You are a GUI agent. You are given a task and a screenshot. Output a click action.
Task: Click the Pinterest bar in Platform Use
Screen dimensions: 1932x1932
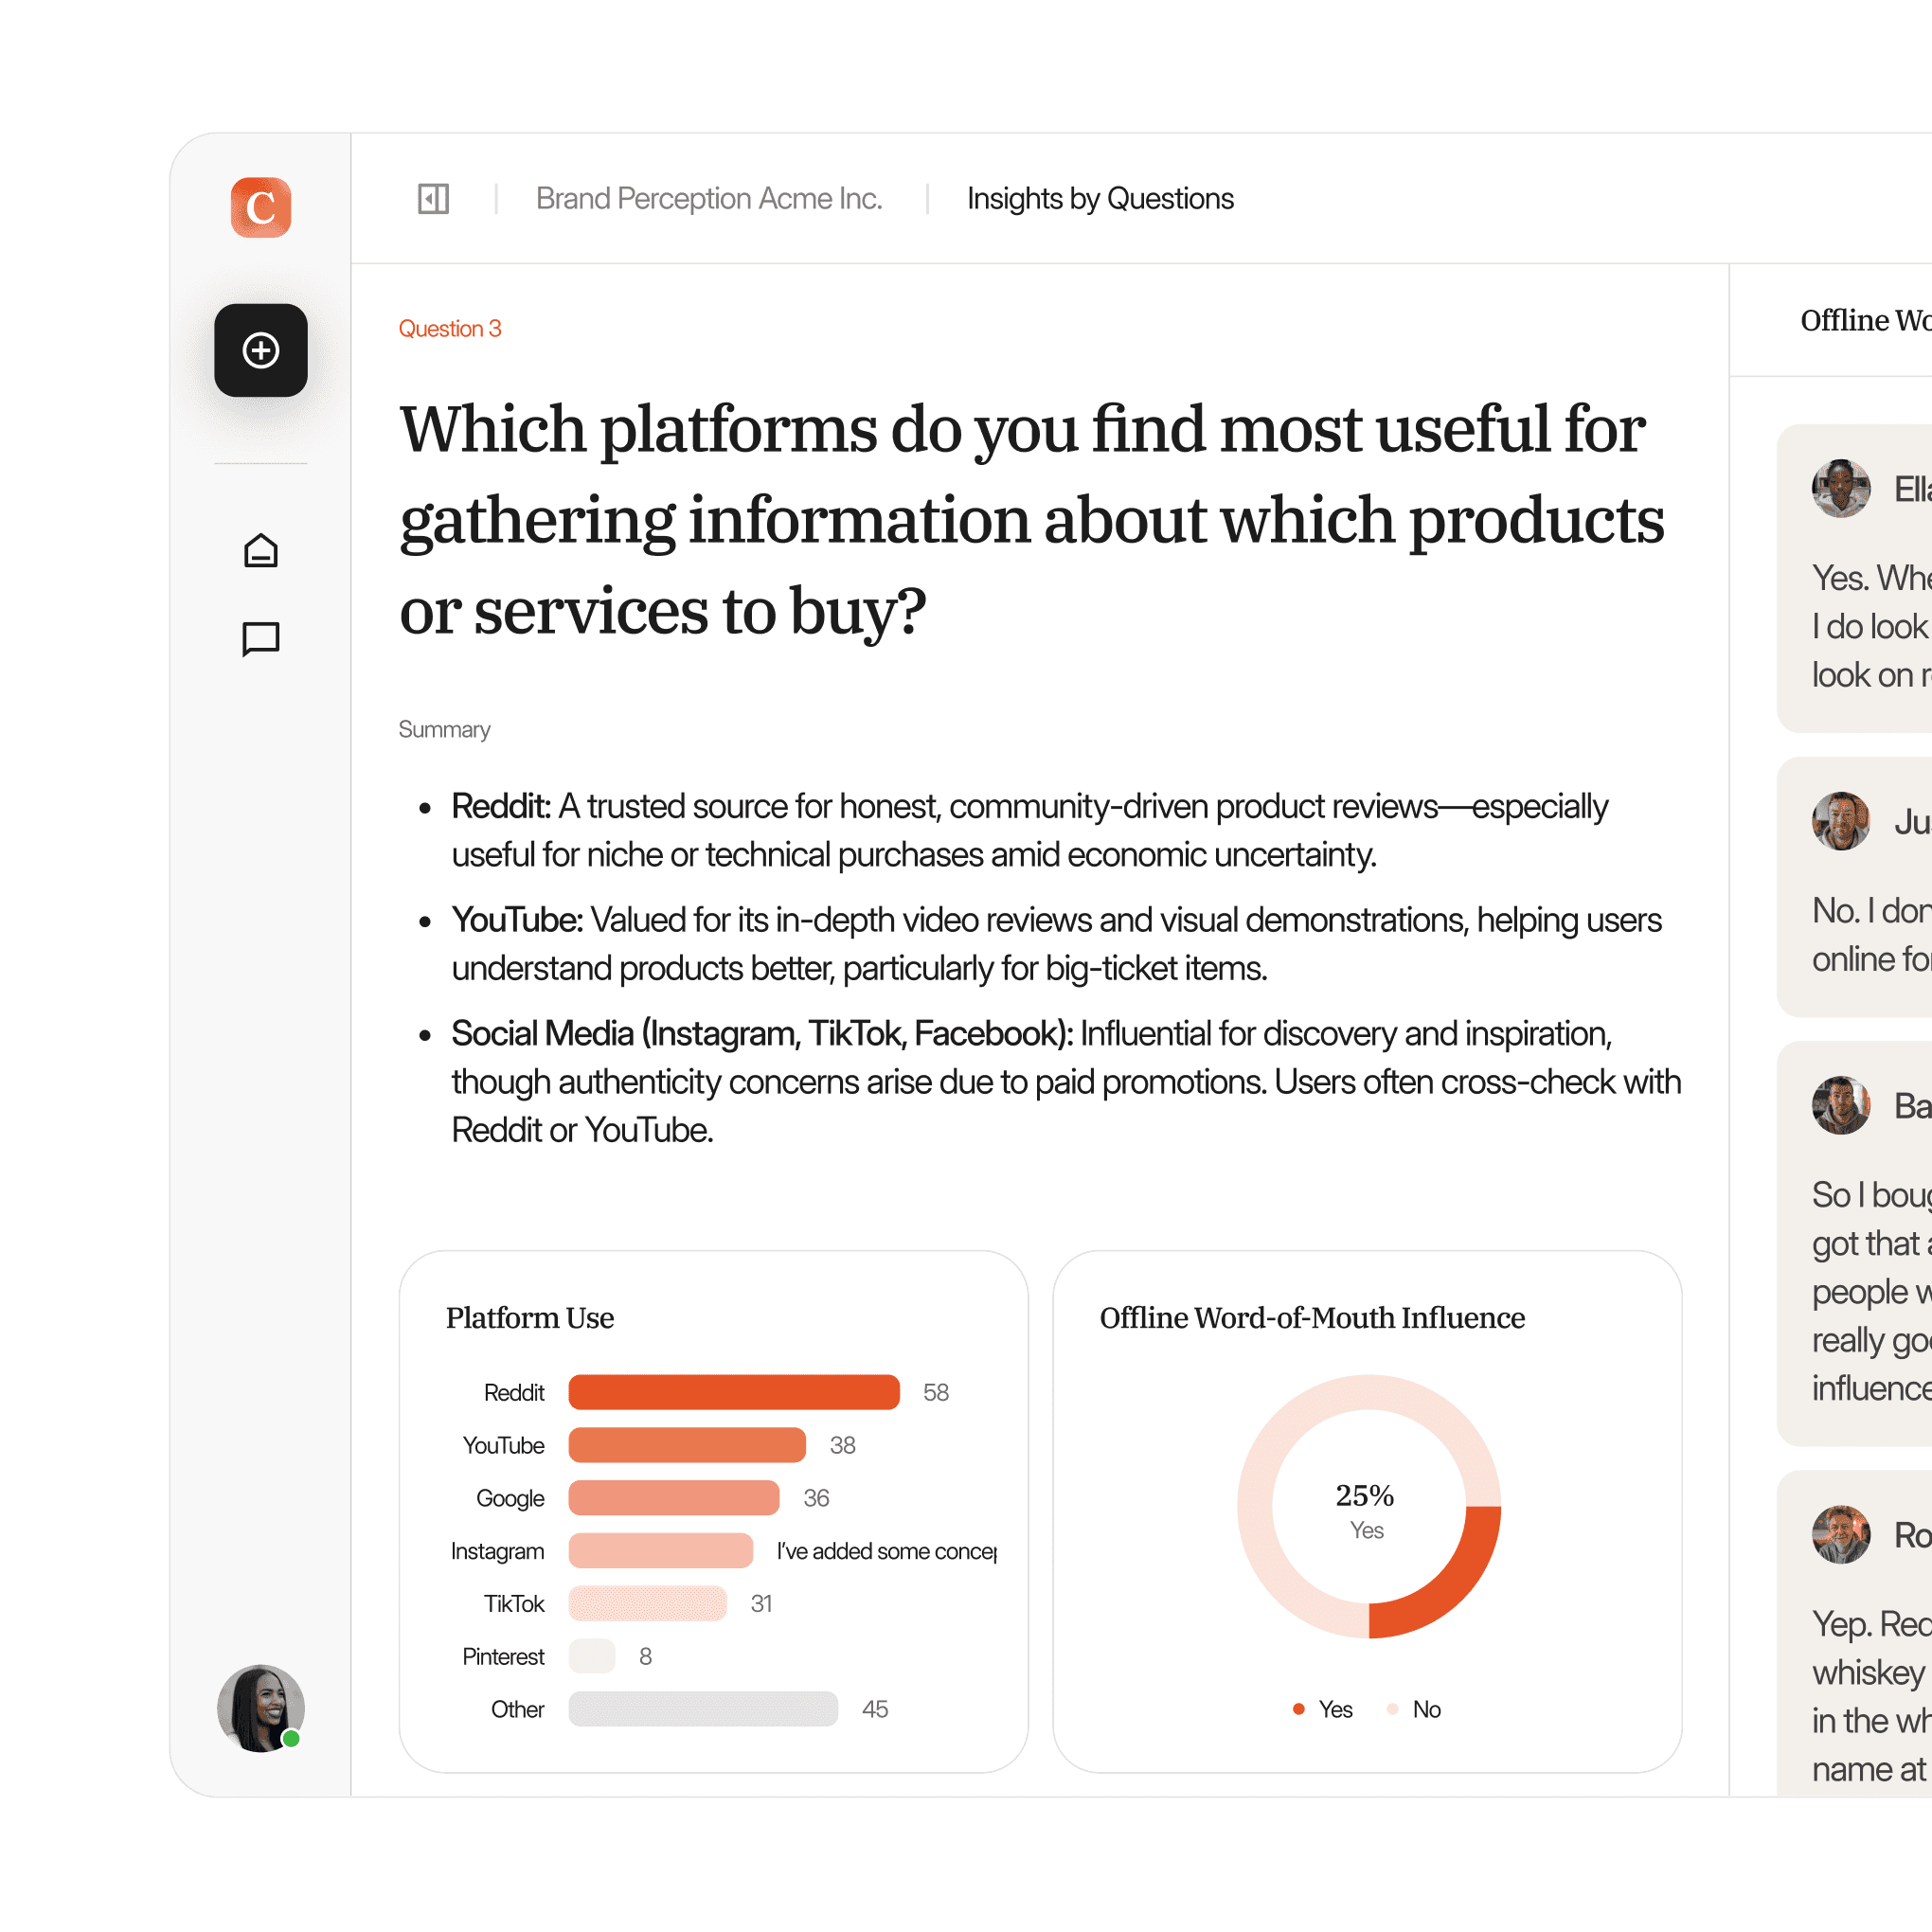click(592, 1656)
